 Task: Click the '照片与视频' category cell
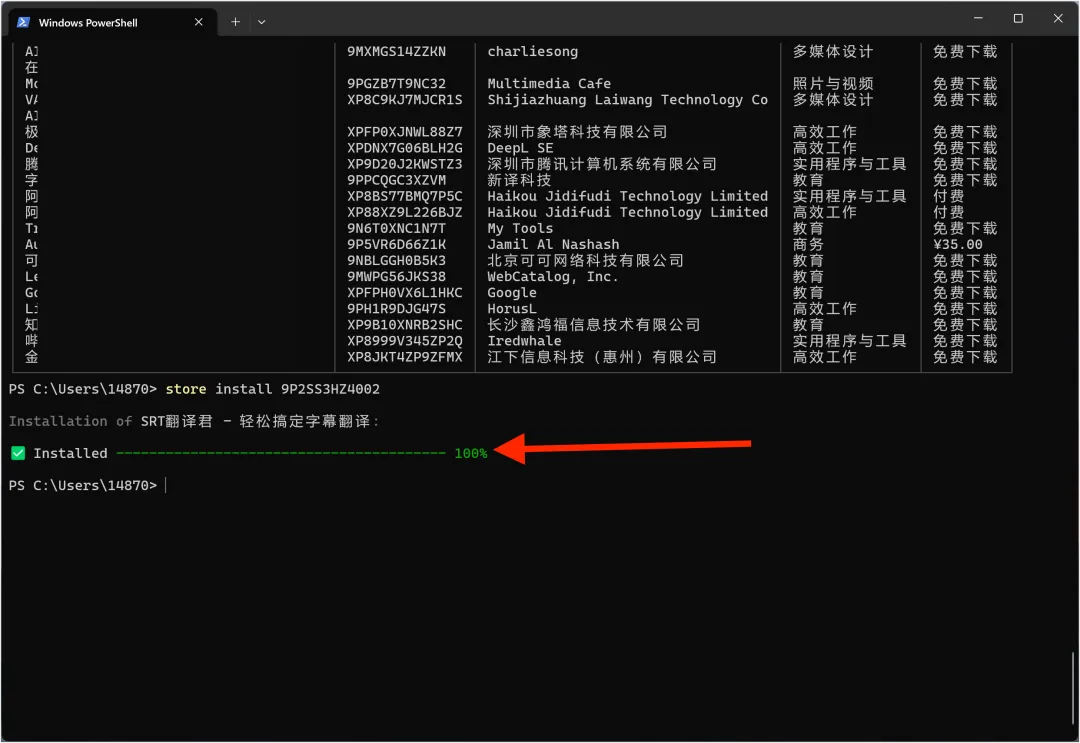[833, 83]
